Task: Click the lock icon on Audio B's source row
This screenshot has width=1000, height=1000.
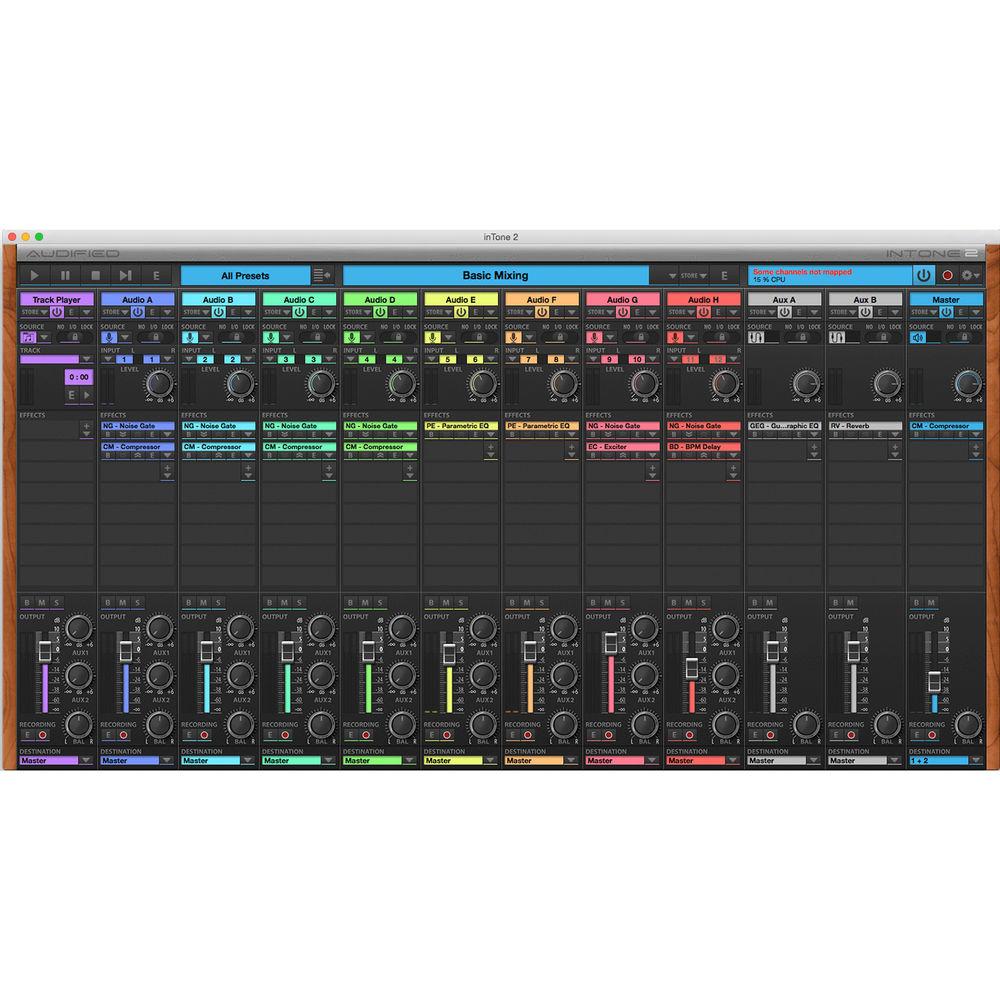Action: point(237,336)
